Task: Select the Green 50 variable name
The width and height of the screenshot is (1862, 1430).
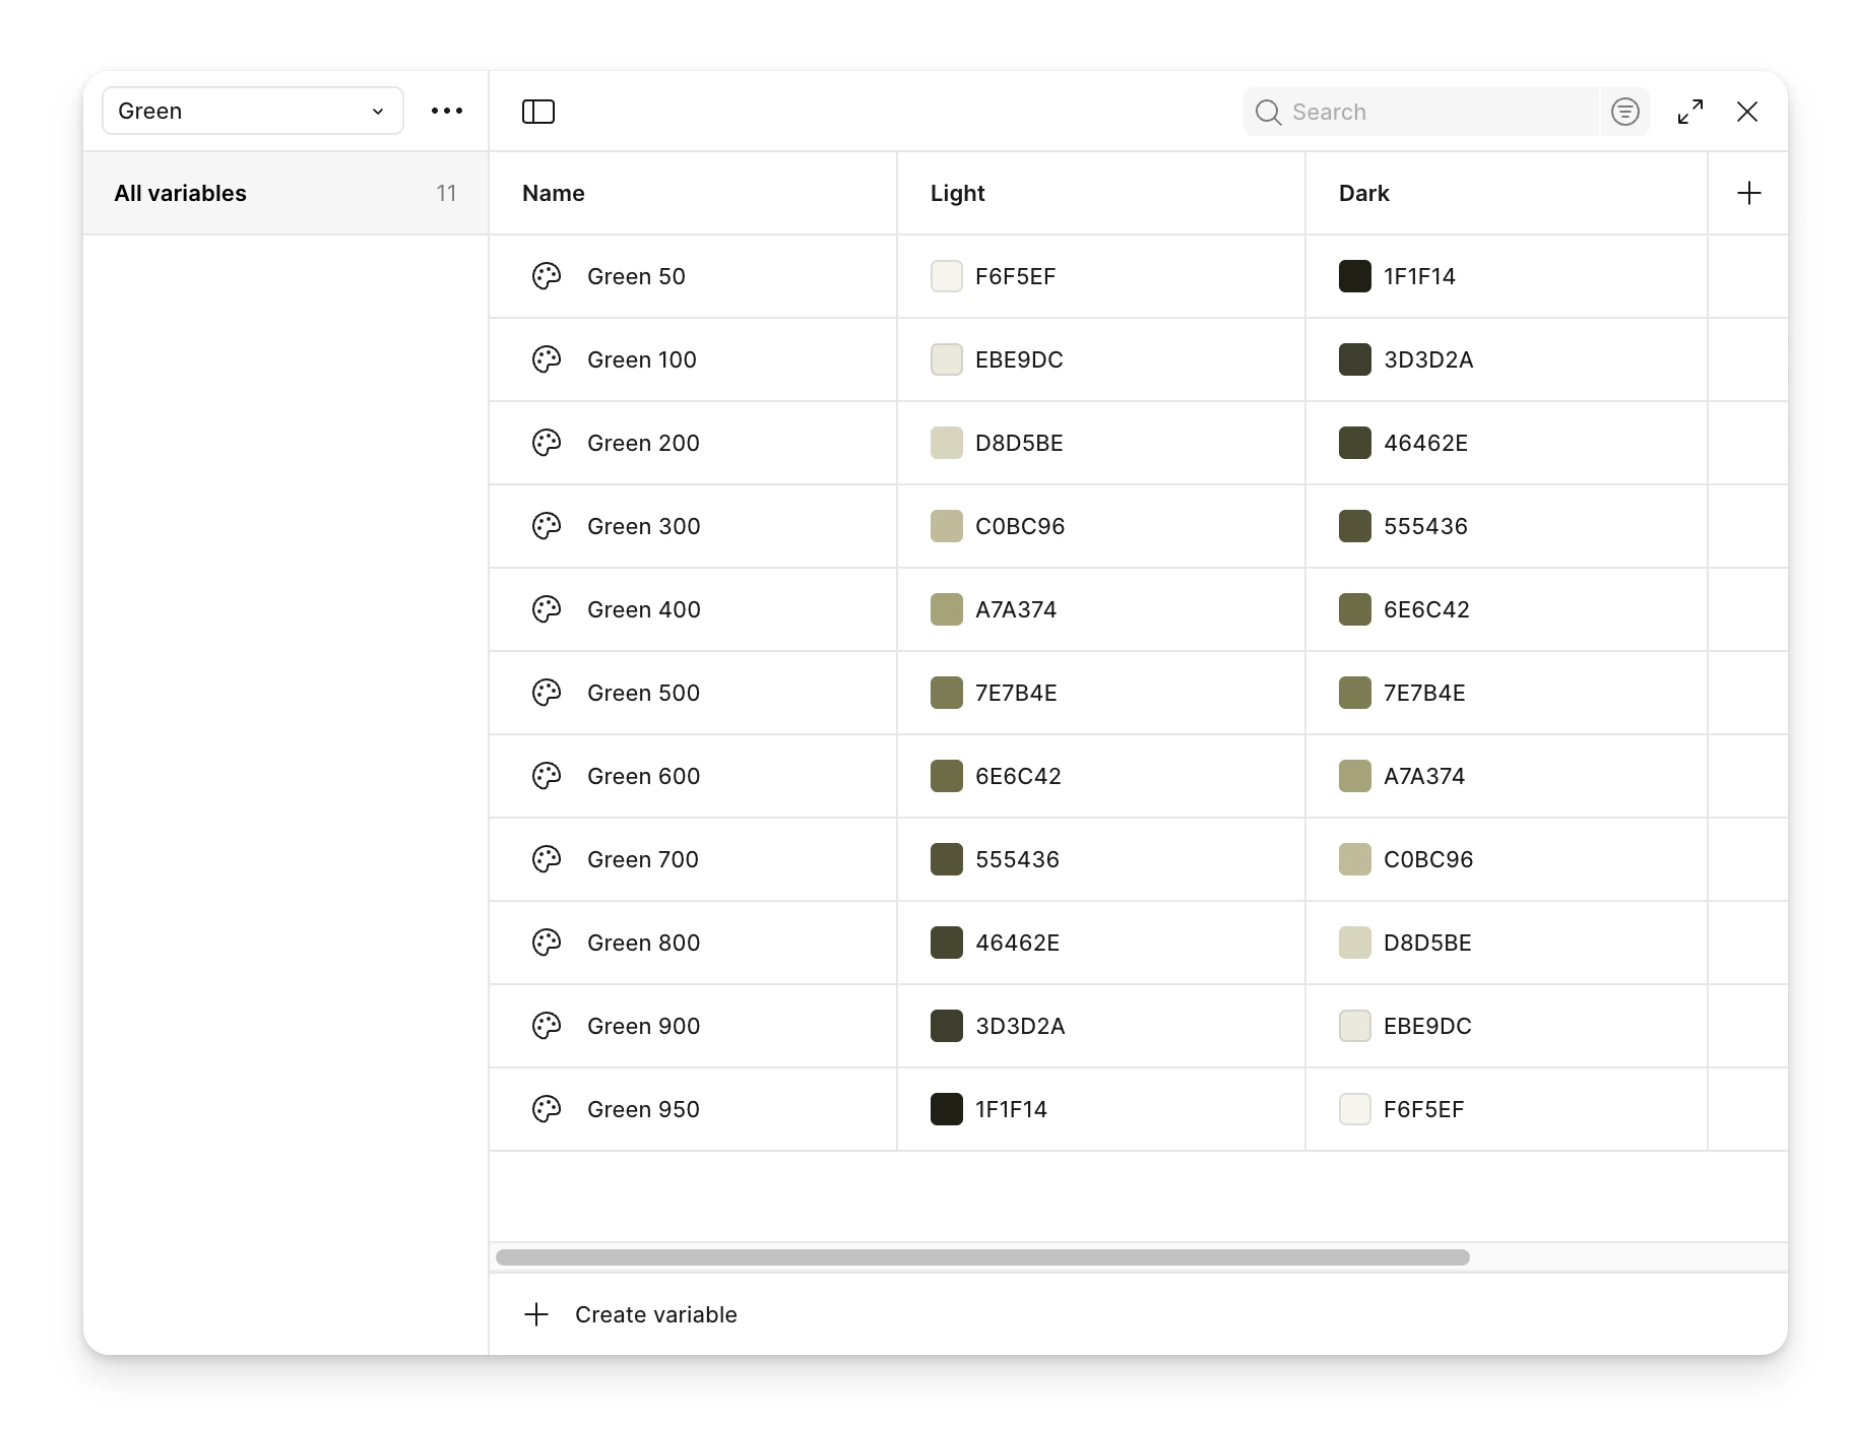Action: (636, 276)
